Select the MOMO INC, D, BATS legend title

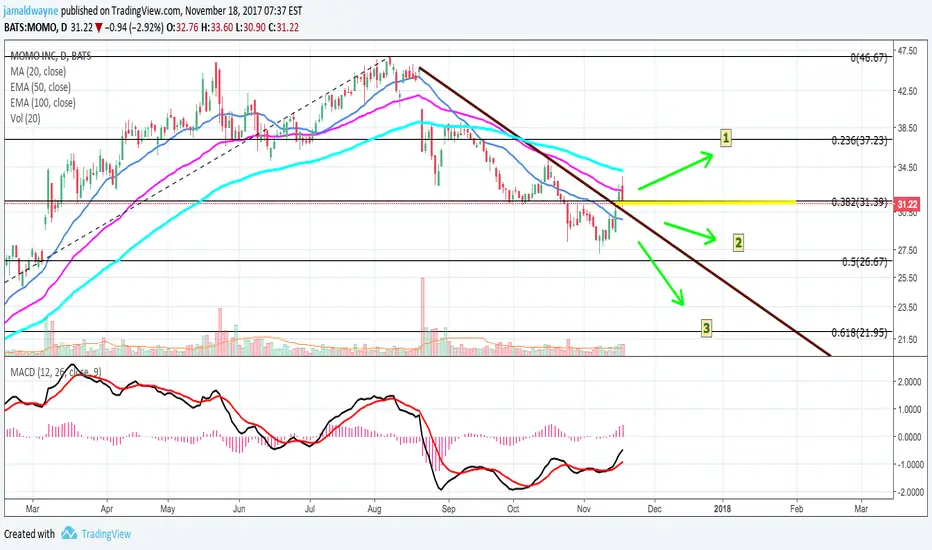click(x=51, y=55)
